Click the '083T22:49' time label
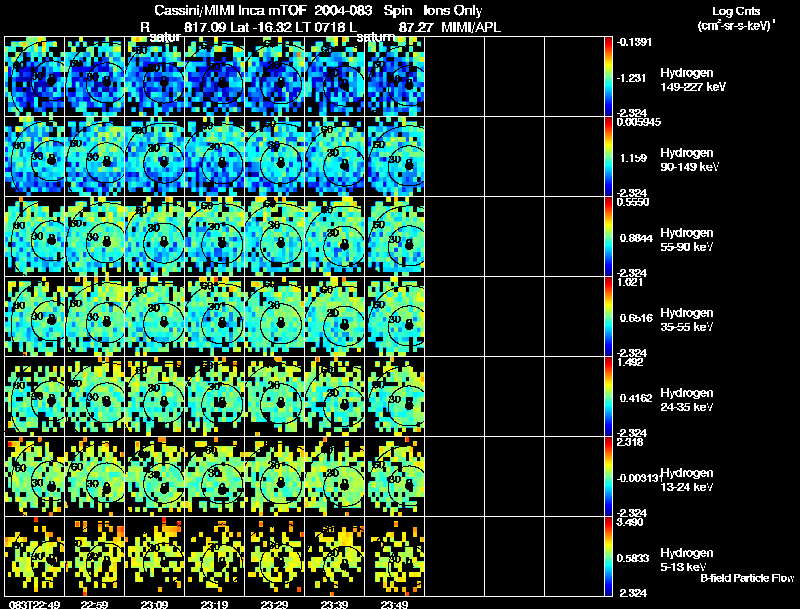The image size is (800, 609). (x=34, y=605)
